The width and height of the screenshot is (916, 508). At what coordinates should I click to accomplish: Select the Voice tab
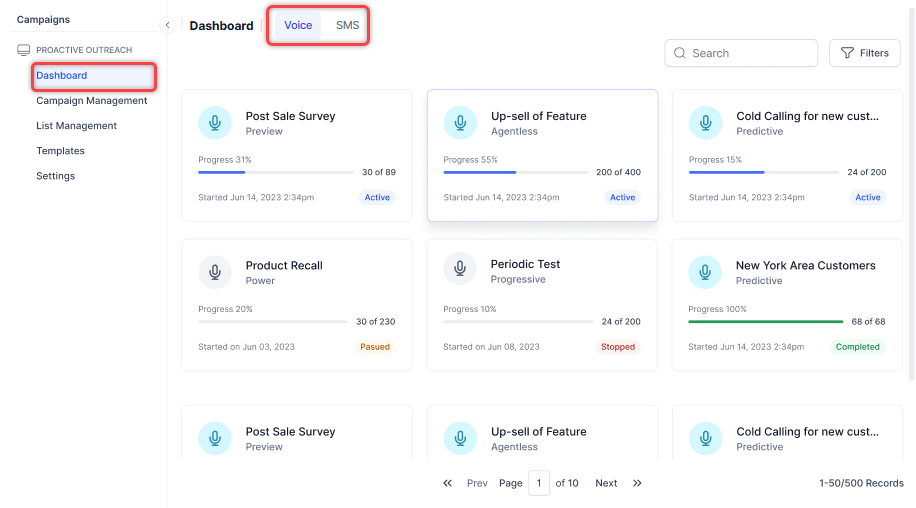tap(298, 25)
